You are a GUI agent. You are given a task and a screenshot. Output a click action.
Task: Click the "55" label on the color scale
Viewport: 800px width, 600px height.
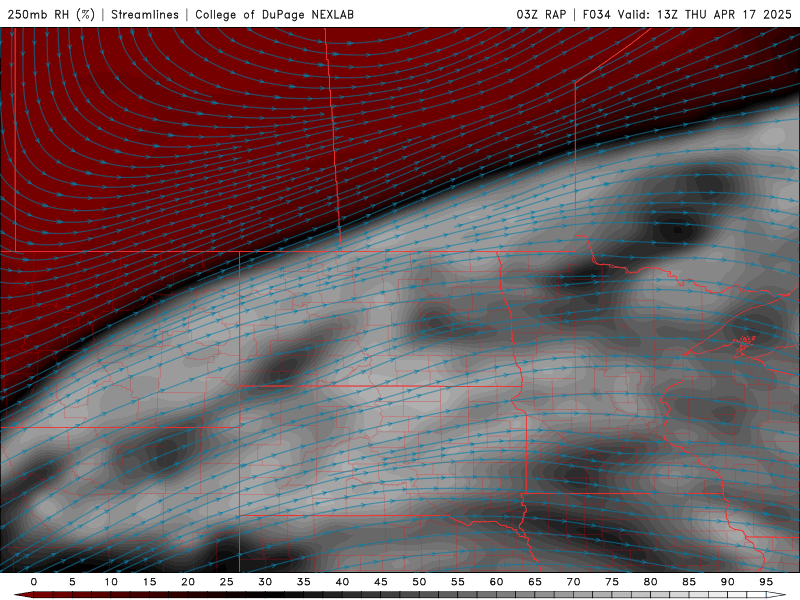(458, 582)
